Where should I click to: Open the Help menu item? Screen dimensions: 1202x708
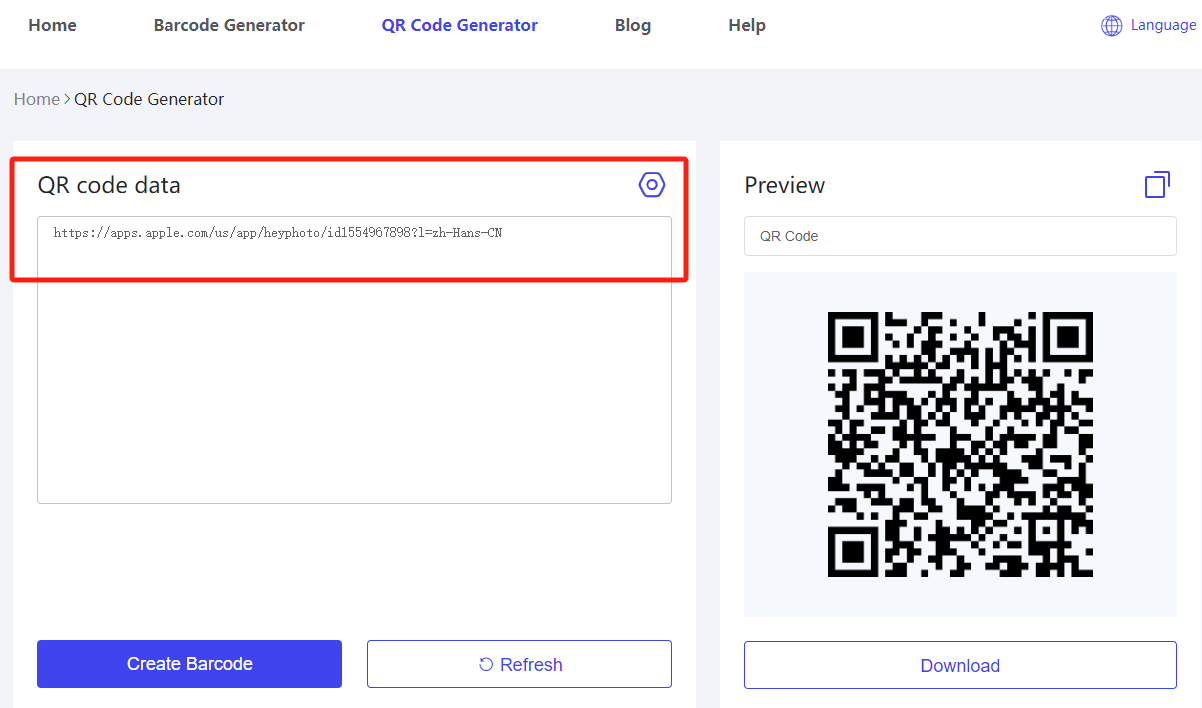click(747, 26)
